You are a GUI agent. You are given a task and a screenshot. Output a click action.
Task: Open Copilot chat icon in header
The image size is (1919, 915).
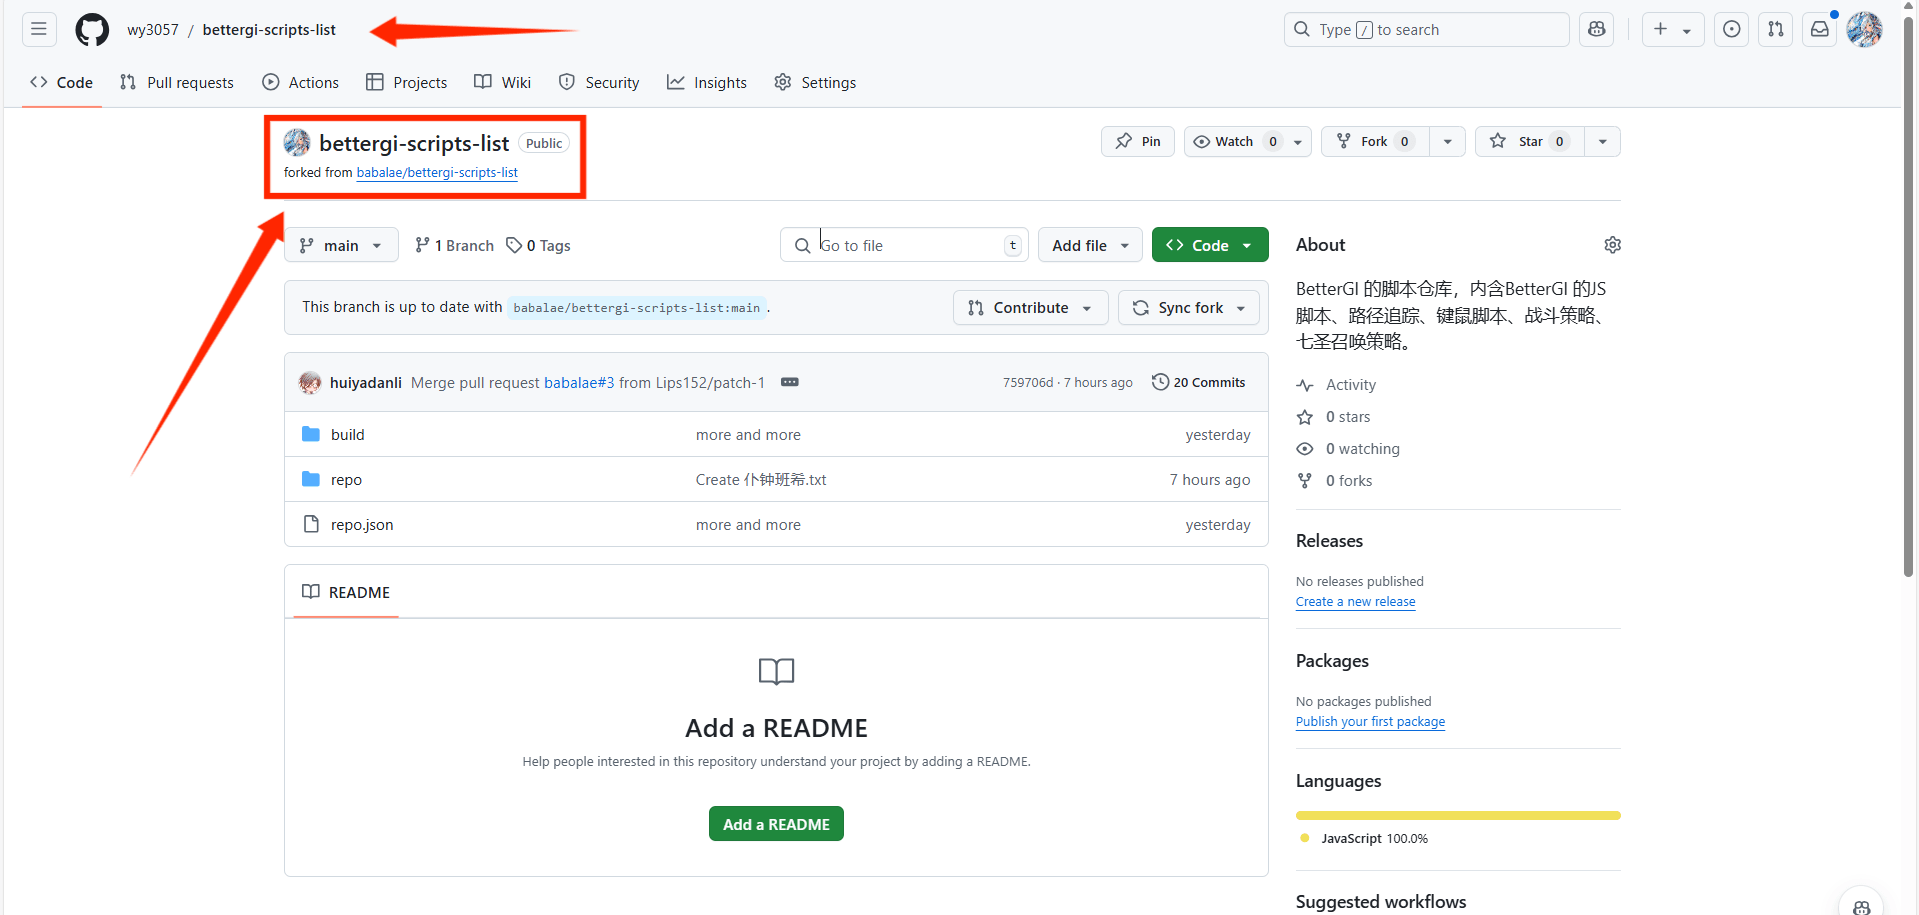pos(1596,30)
